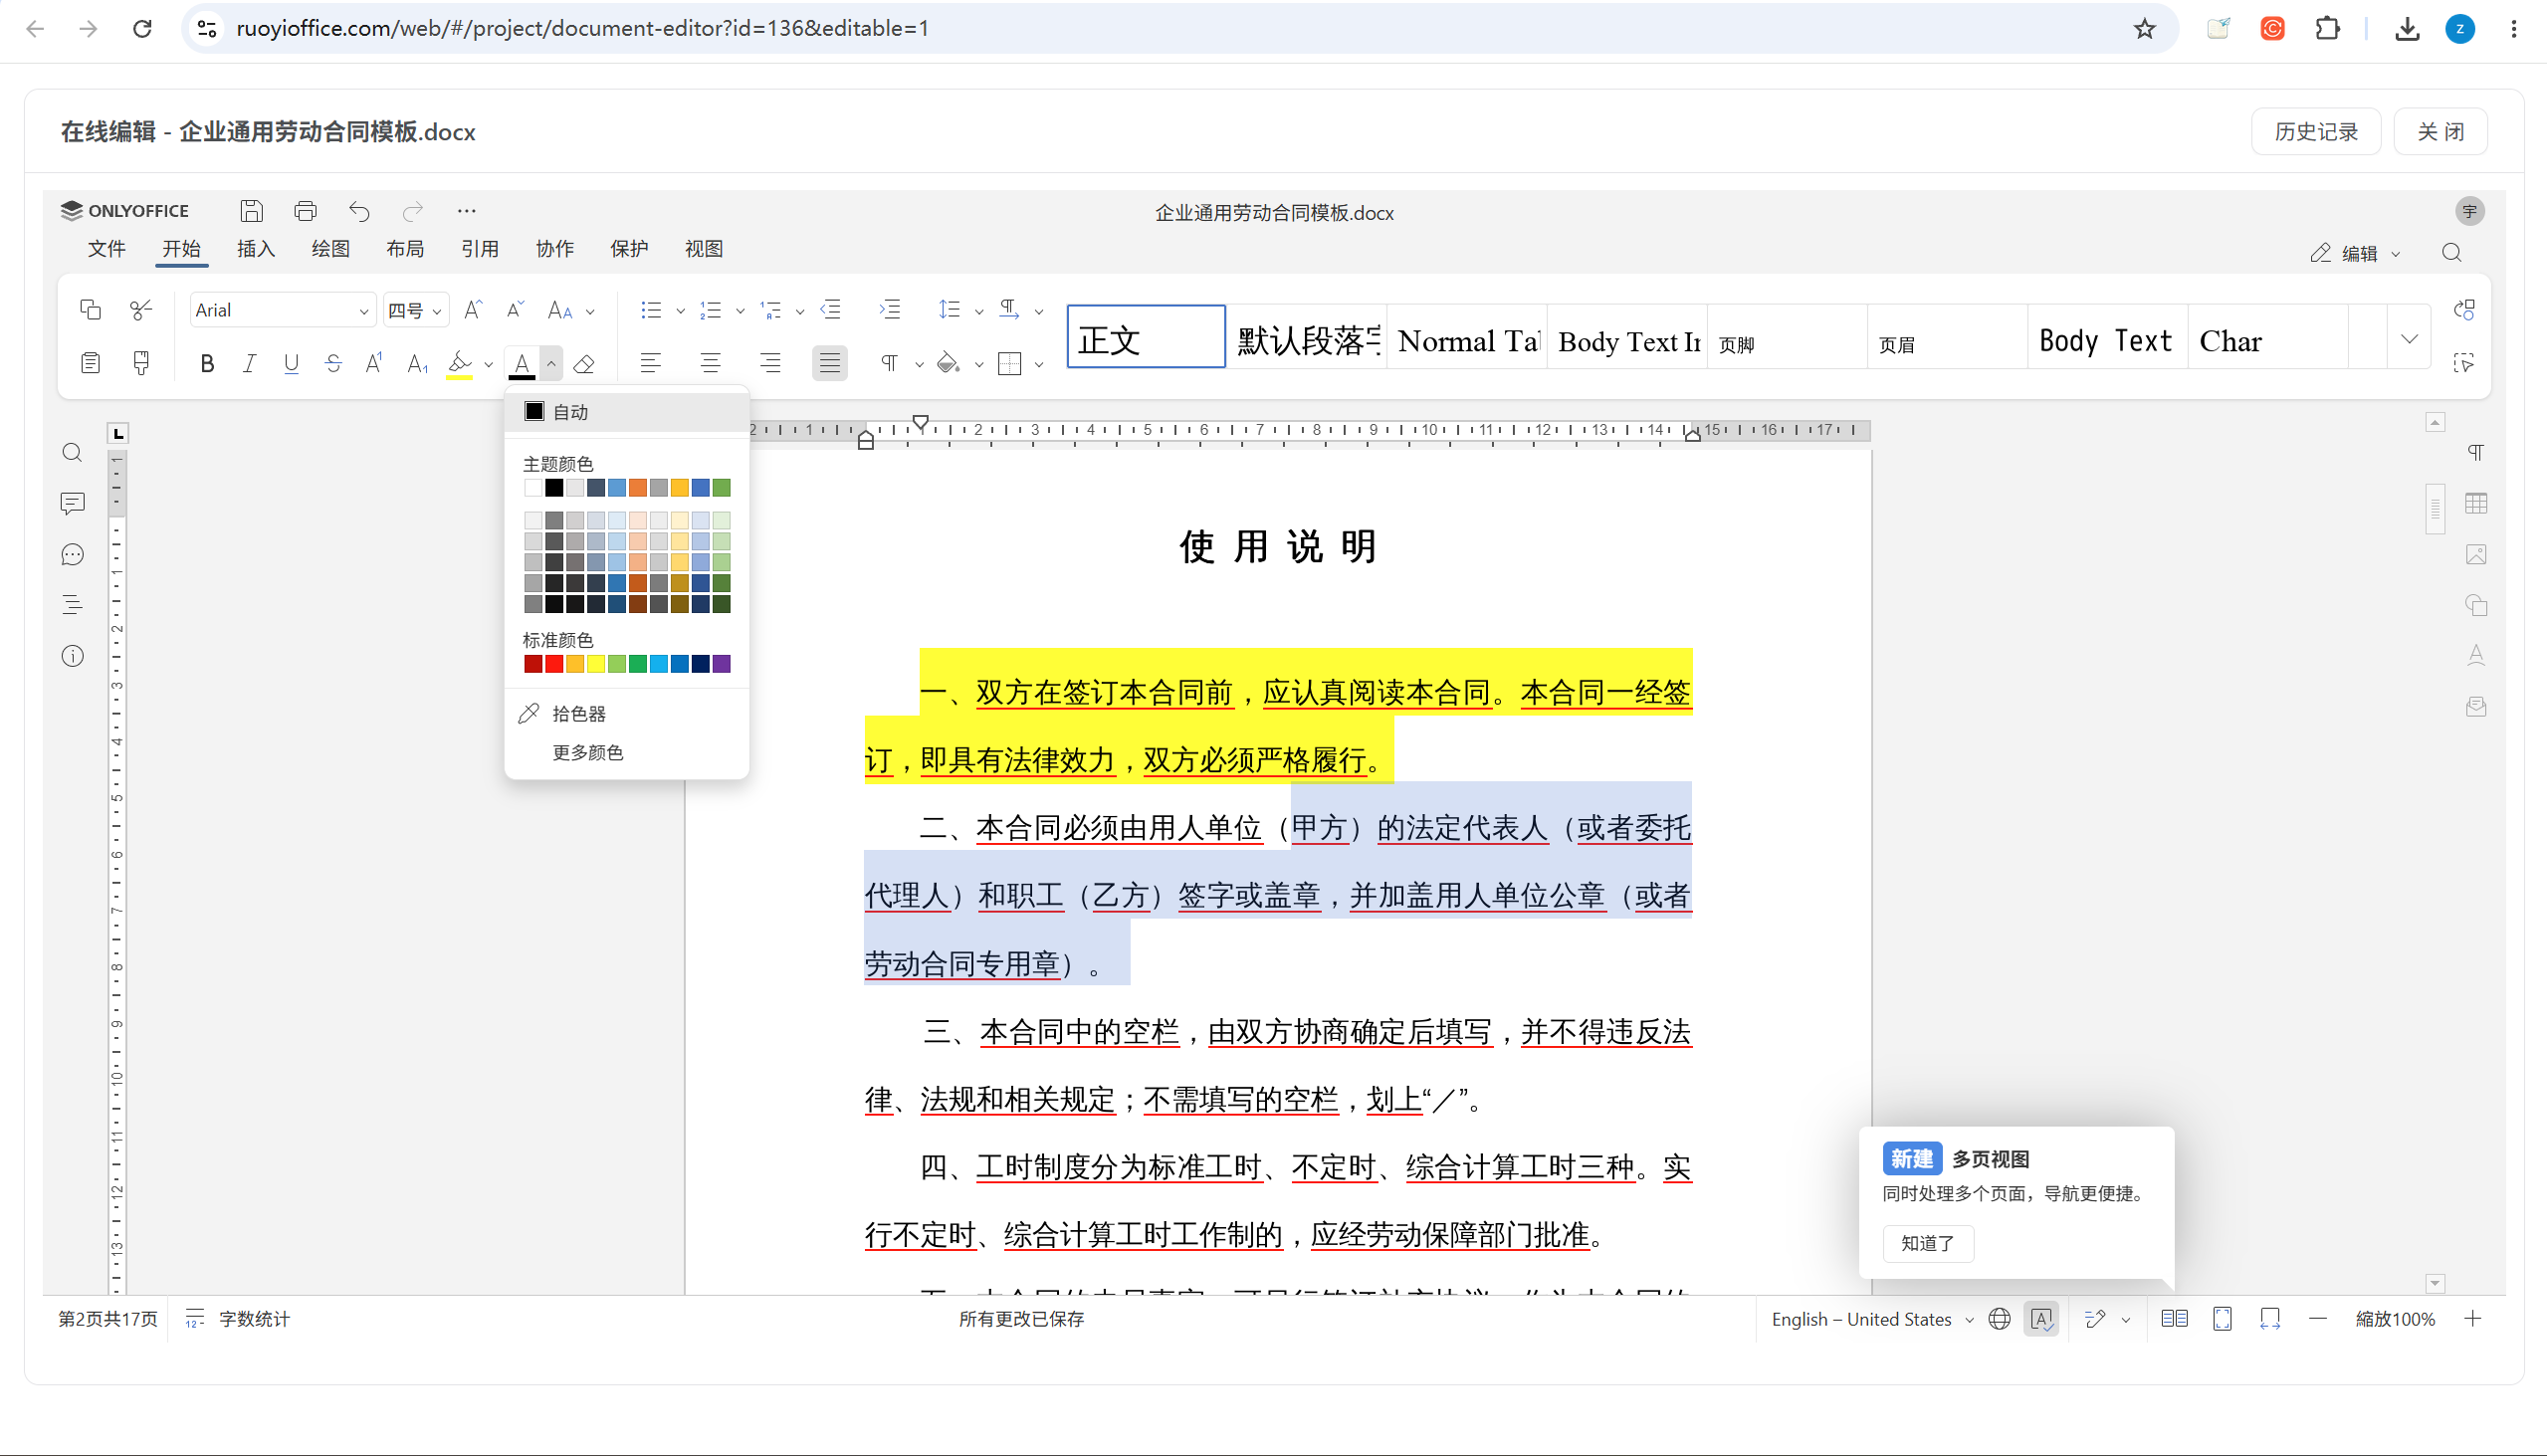2547x1456 pixels.
Task: Open the About info icon in left sidebar
Action: 72,656
